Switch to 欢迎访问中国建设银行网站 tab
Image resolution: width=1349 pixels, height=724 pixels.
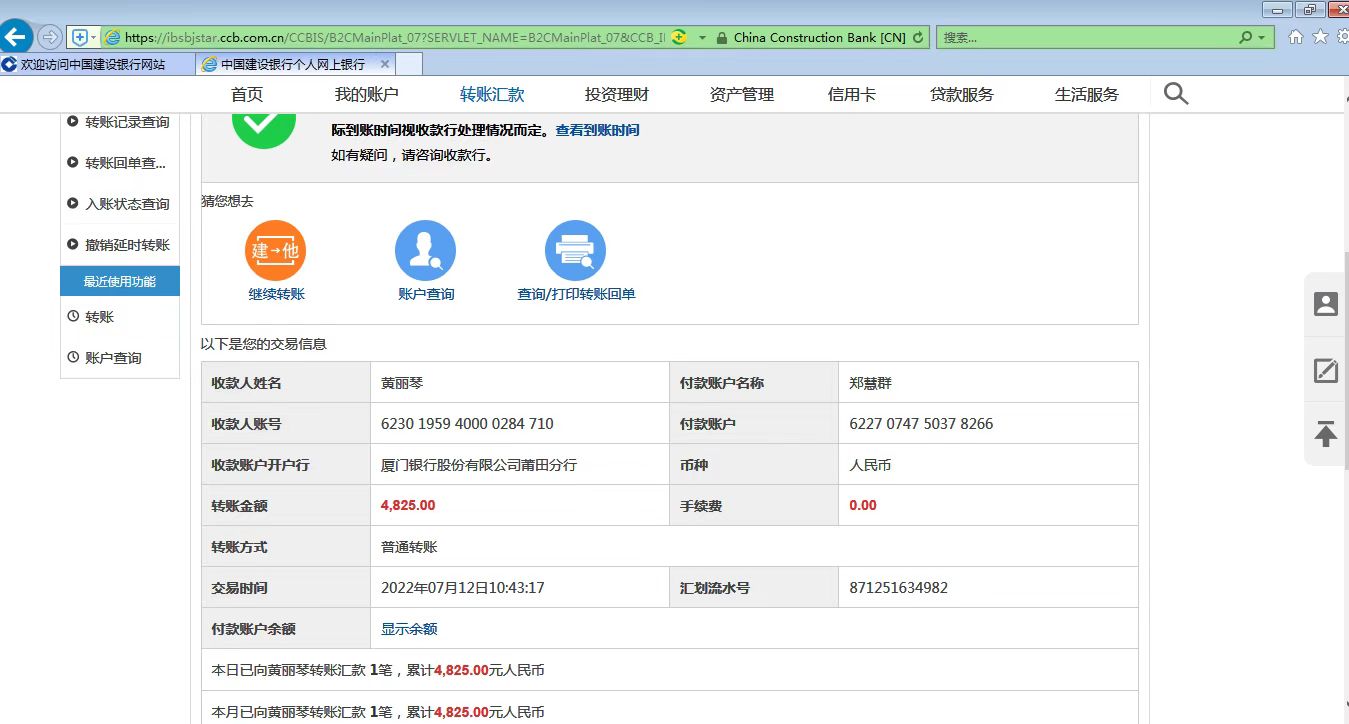tap(98, 64)
